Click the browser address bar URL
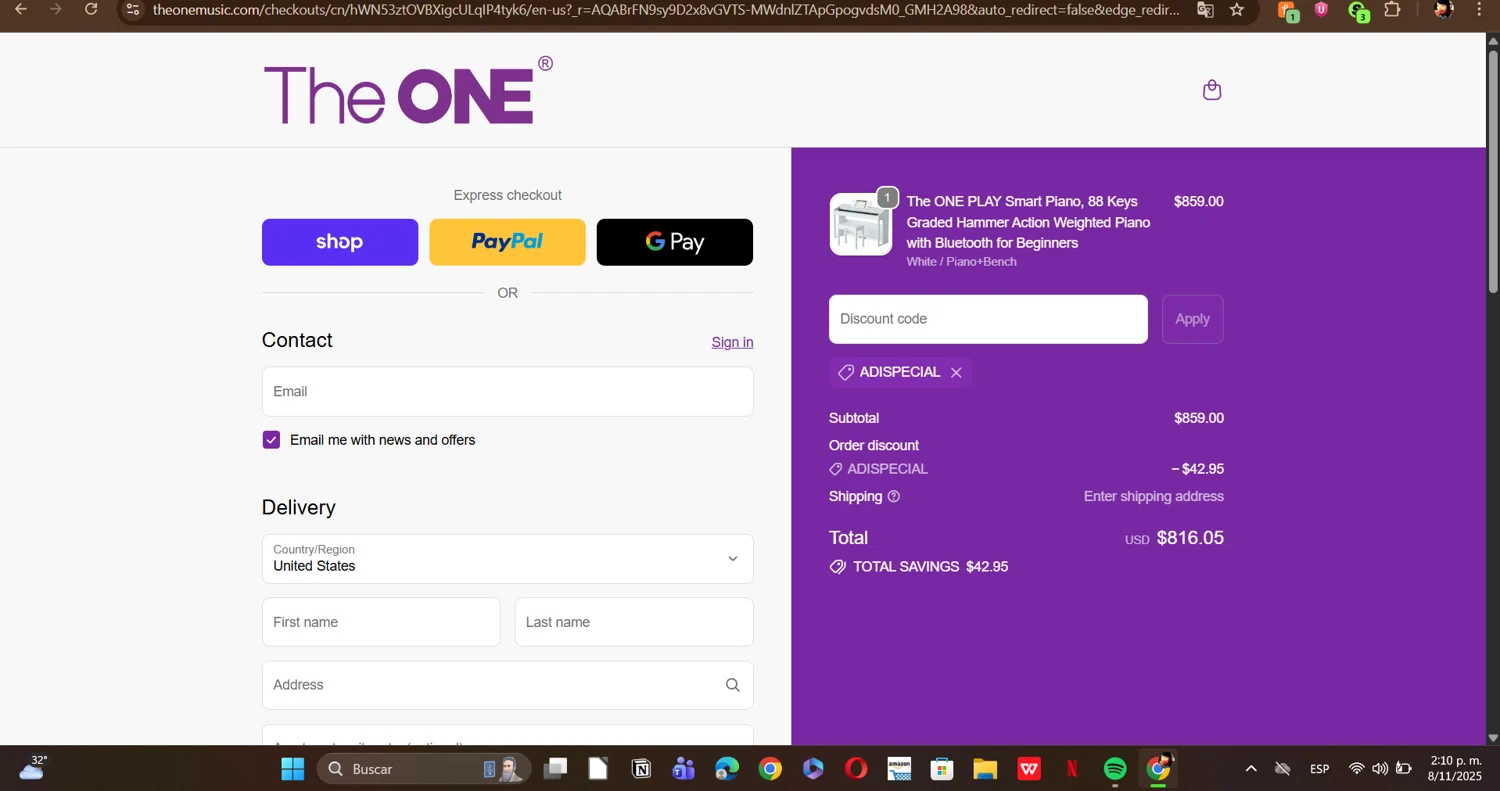 coord(665,10)
